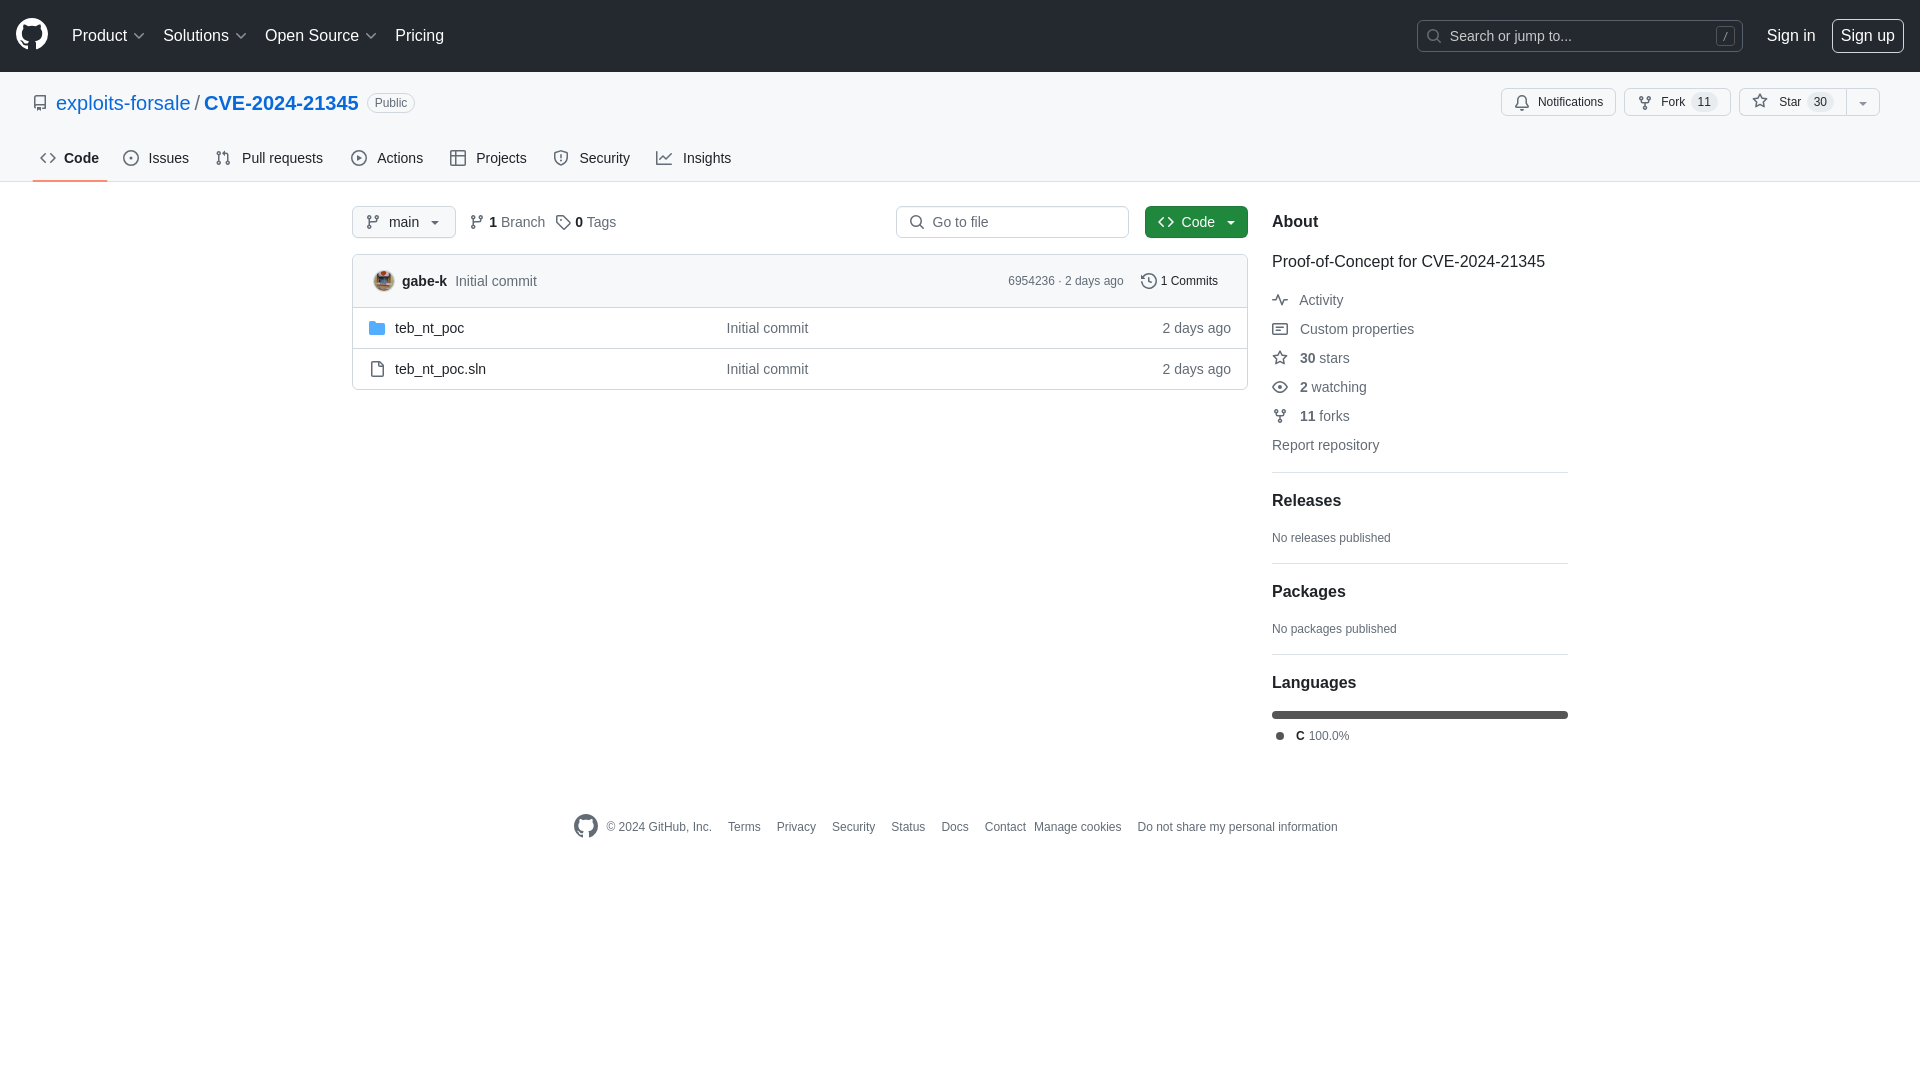The image size is (1920, 1080).
Task: Open the CVE-2024-21345 repository link
Action: tap(281, 103)
